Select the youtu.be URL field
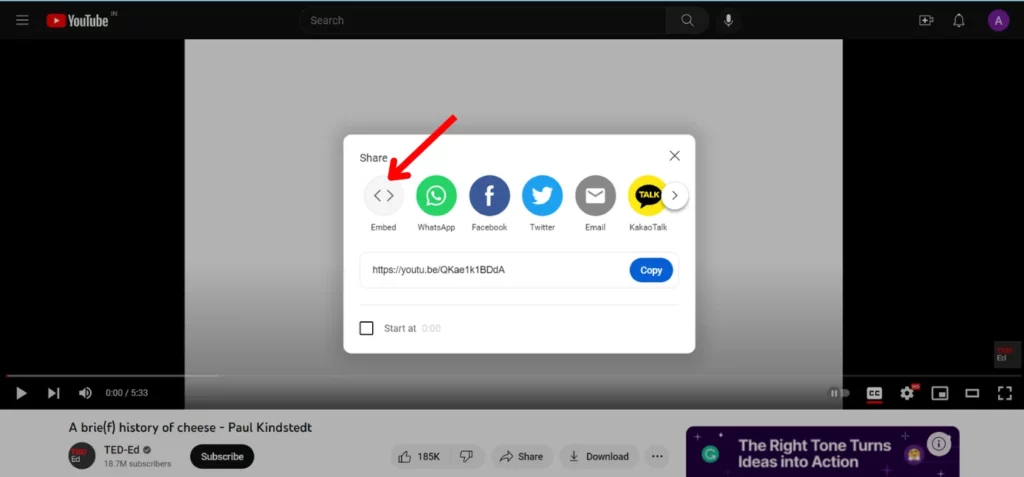 (x=496, y=270)
